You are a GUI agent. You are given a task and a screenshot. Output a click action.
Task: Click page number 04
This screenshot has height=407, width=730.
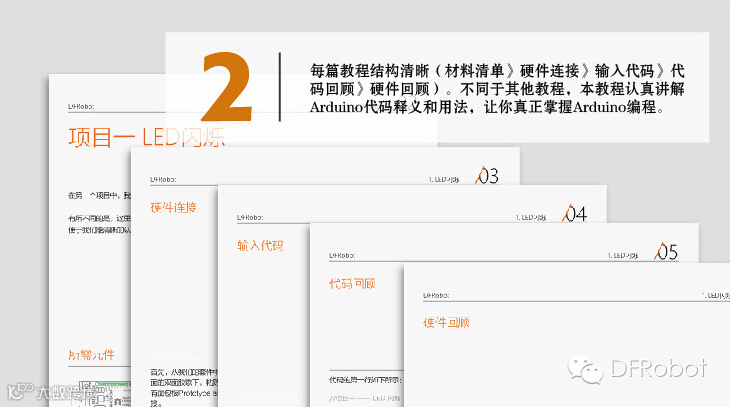click(x=575, y=214)
